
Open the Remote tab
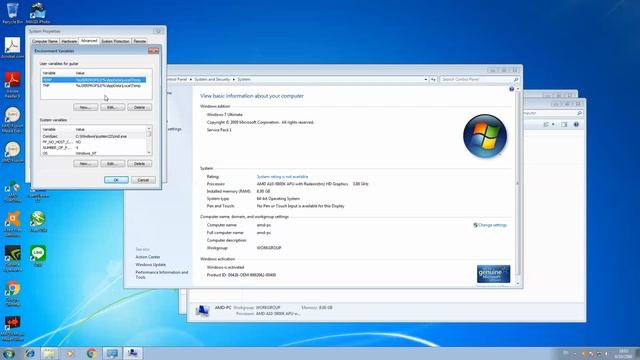(x=140, y=41)
